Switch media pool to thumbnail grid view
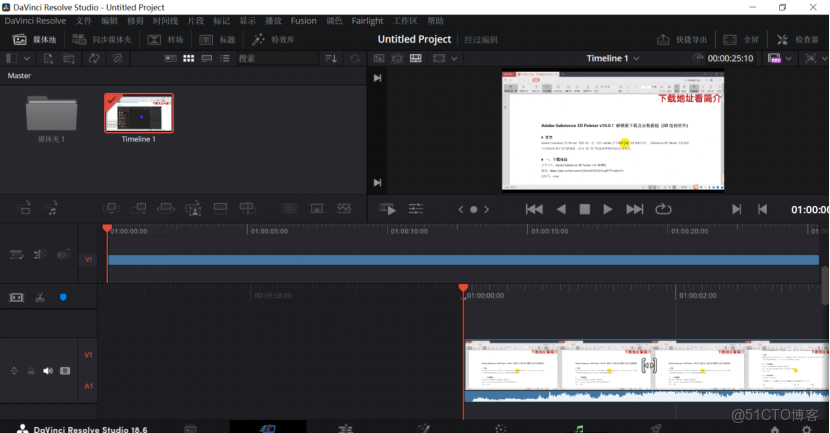Viewport: 830px width, 433px height. point(189,59)
